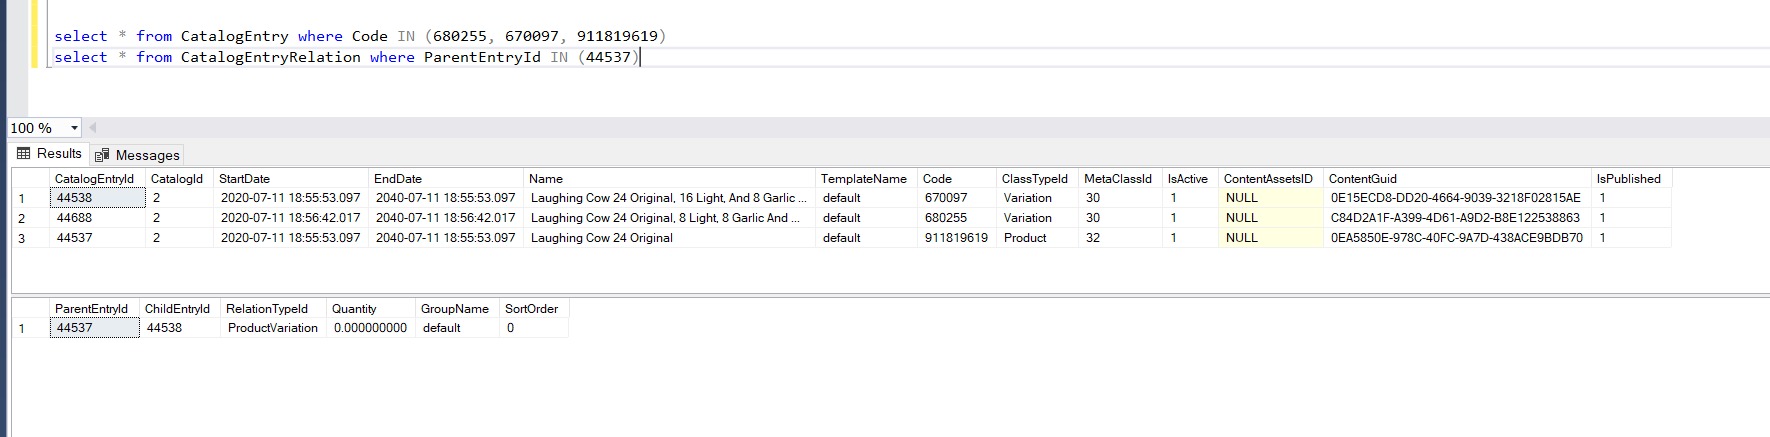Viewport: 1770px width, 437px height.
Task: Select cell with CatalogEntryId 44688
Action: pos(96,218)
